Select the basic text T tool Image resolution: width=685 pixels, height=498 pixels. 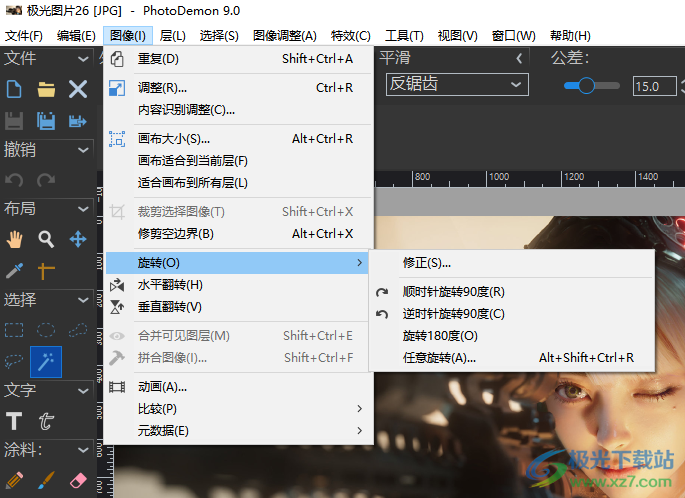[14, 421]
